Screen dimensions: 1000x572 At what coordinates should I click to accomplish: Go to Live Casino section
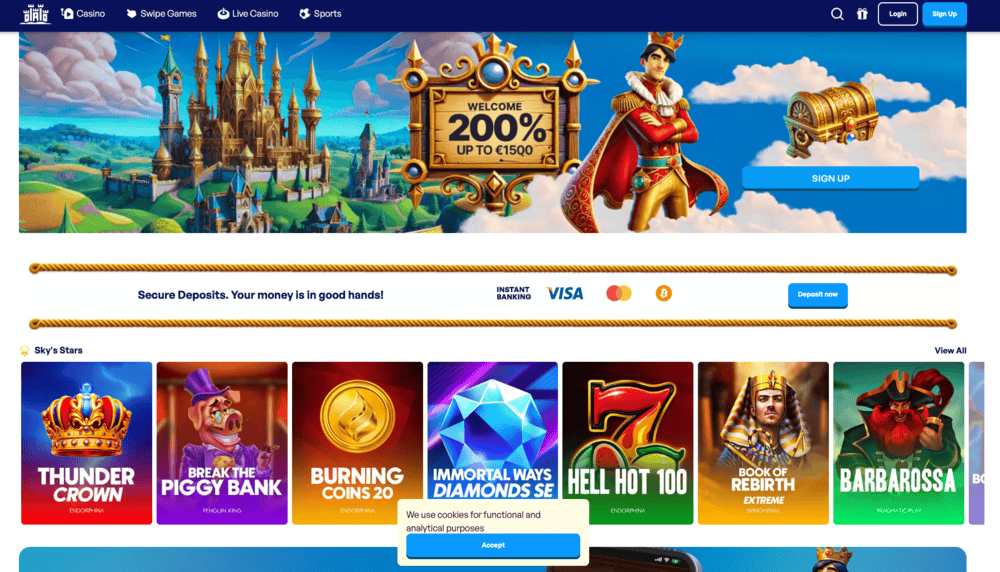click(x=248, y=13)
